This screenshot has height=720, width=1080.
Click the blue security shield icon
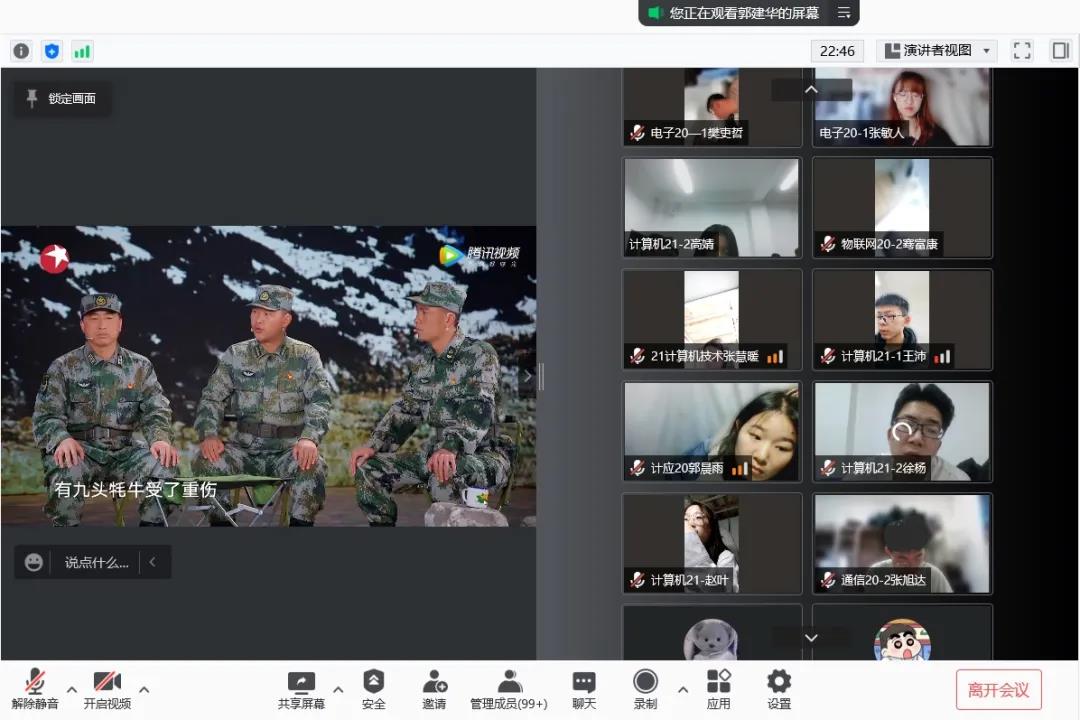click(x=51, y=51)
